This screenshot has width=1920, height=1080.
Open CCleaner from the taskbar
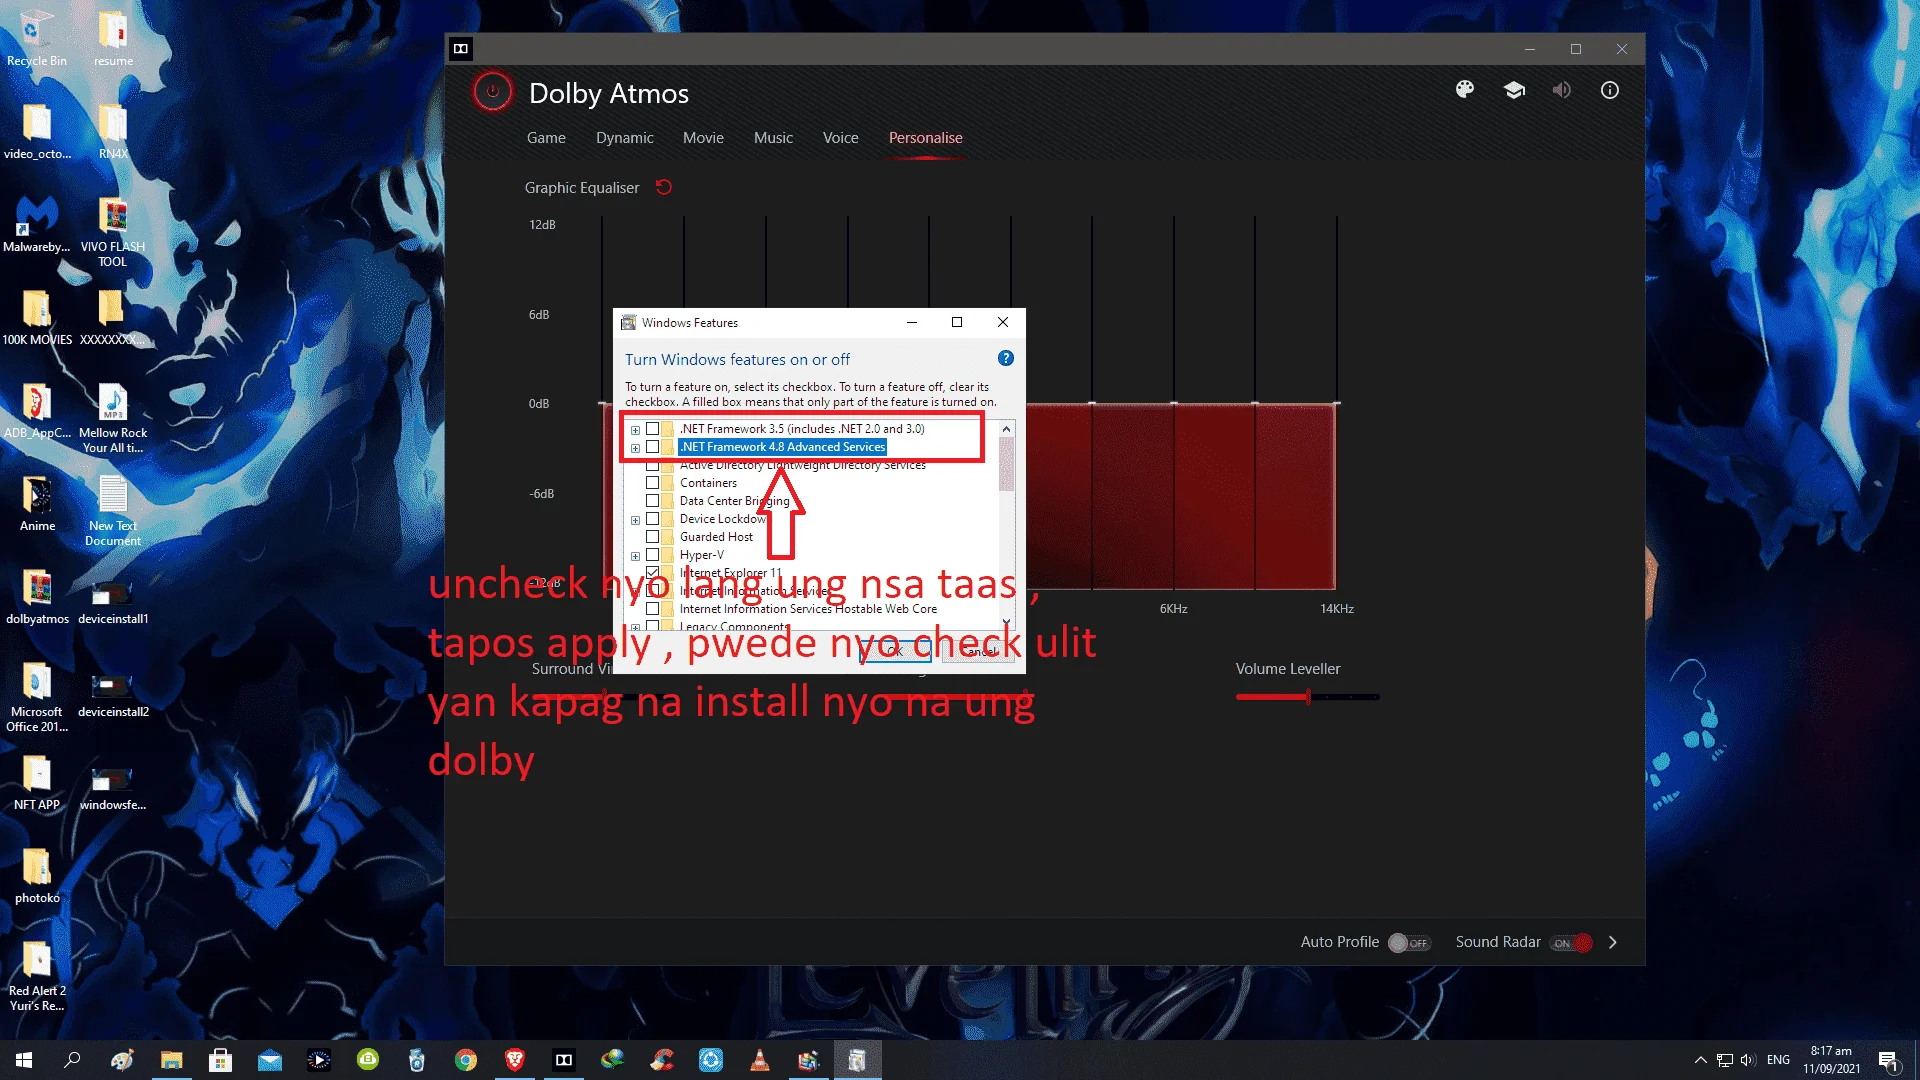click(x=662, y=1060)
